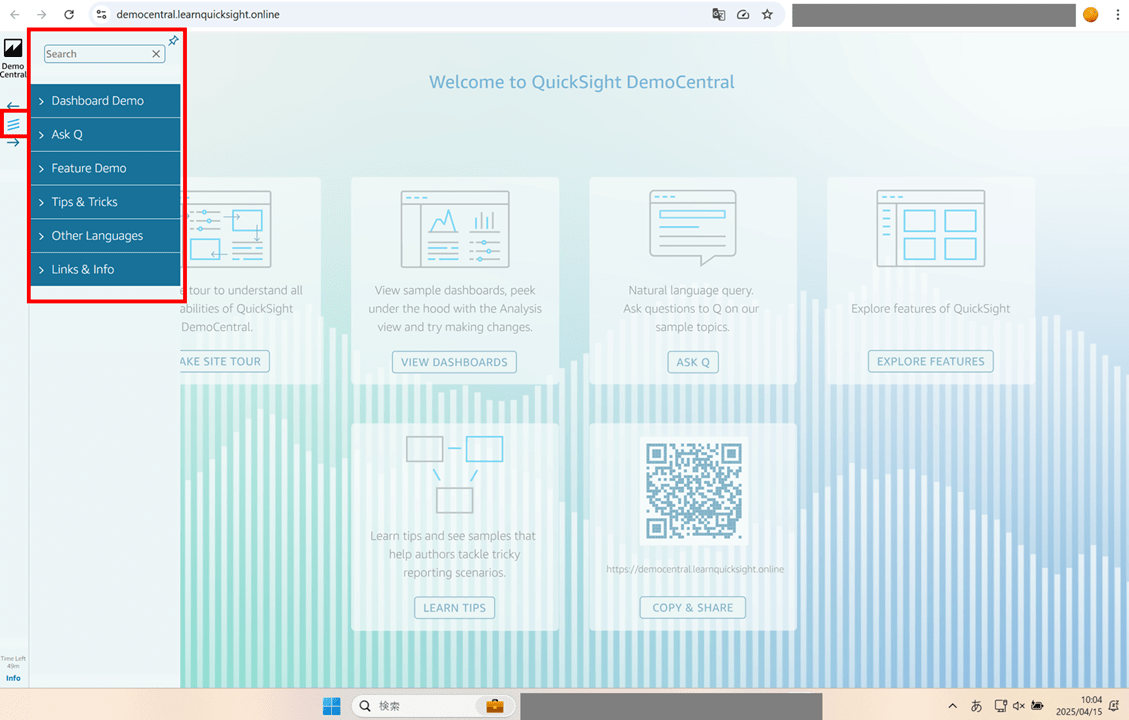Click the site tour illustration icon
1129x720 pixels.
pyautogui.click(x=226, y=229)
